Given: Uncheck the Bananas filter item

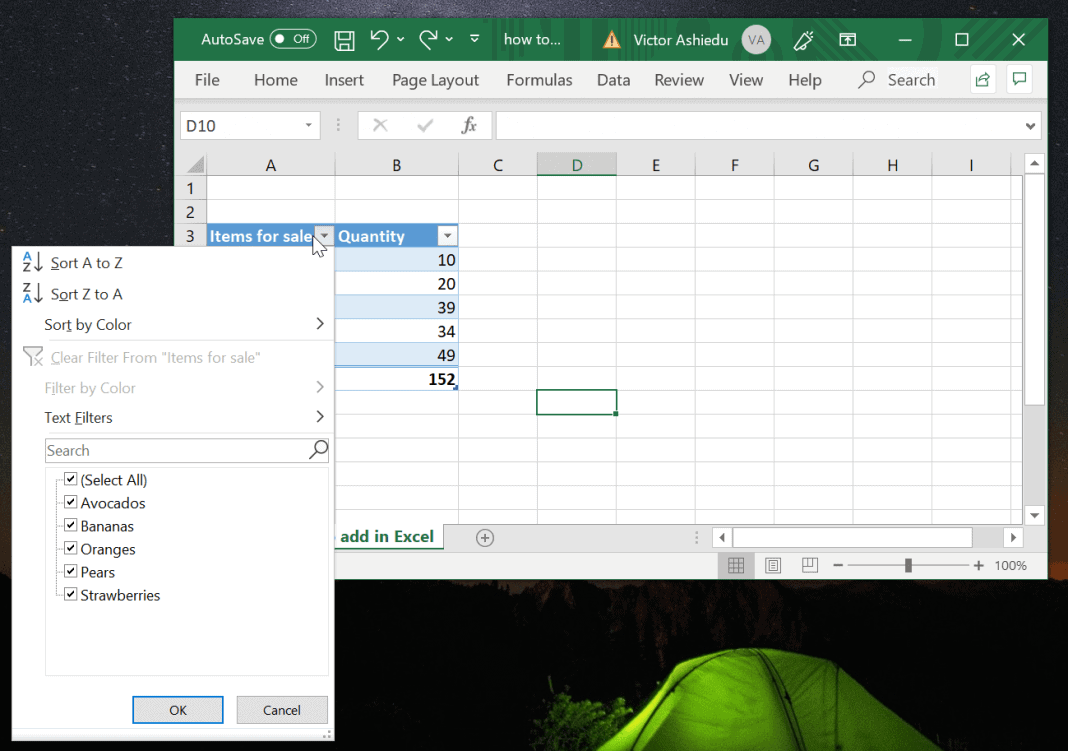Looking at the screenshot, I should click(70, 526).
